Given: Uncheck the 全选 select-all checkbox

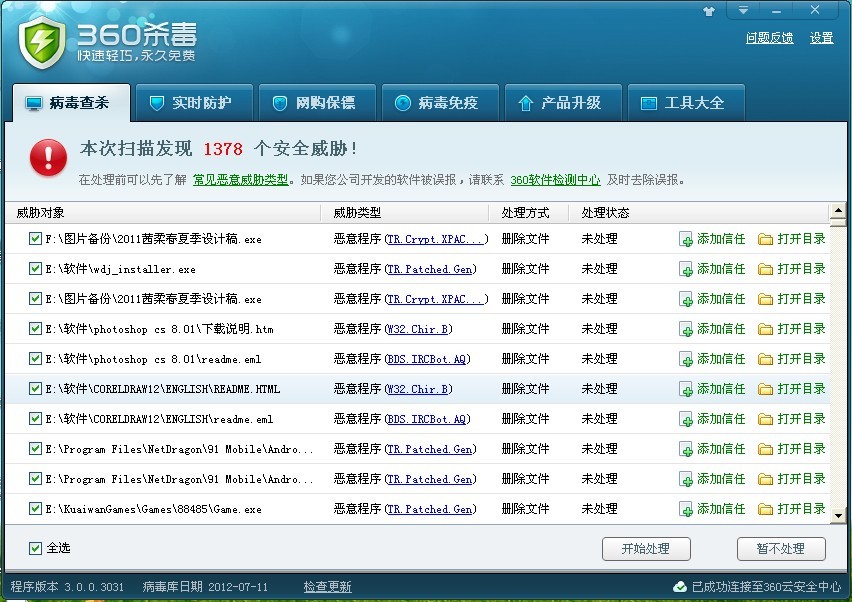Looking at the screenshot, I should [x=35, y=548].
